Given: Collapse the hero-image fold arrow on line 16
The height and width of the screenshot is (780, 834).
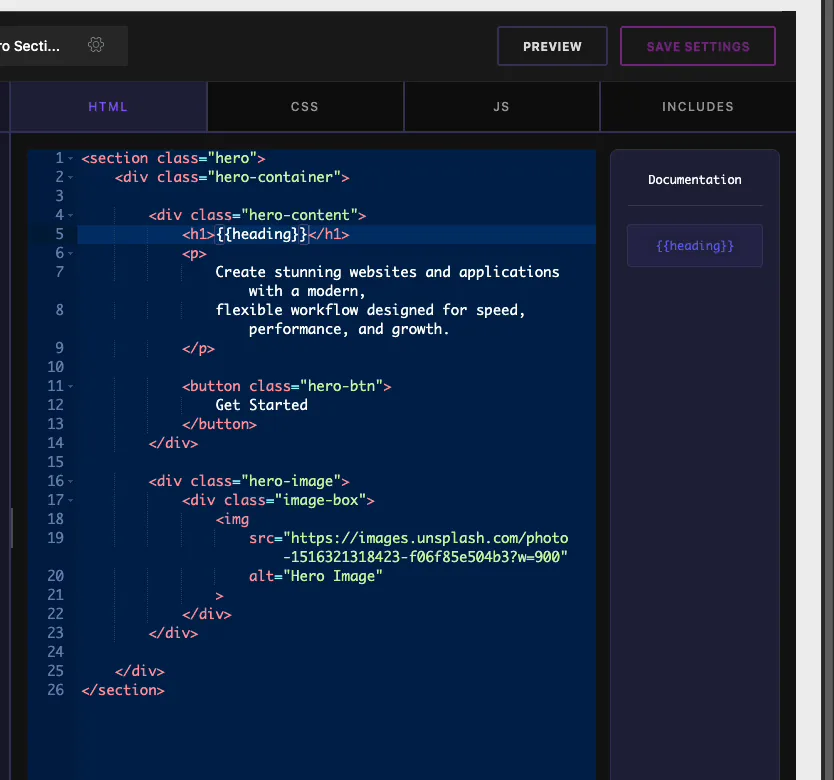Looking at the screenshot, I should (x=71, y=482).
